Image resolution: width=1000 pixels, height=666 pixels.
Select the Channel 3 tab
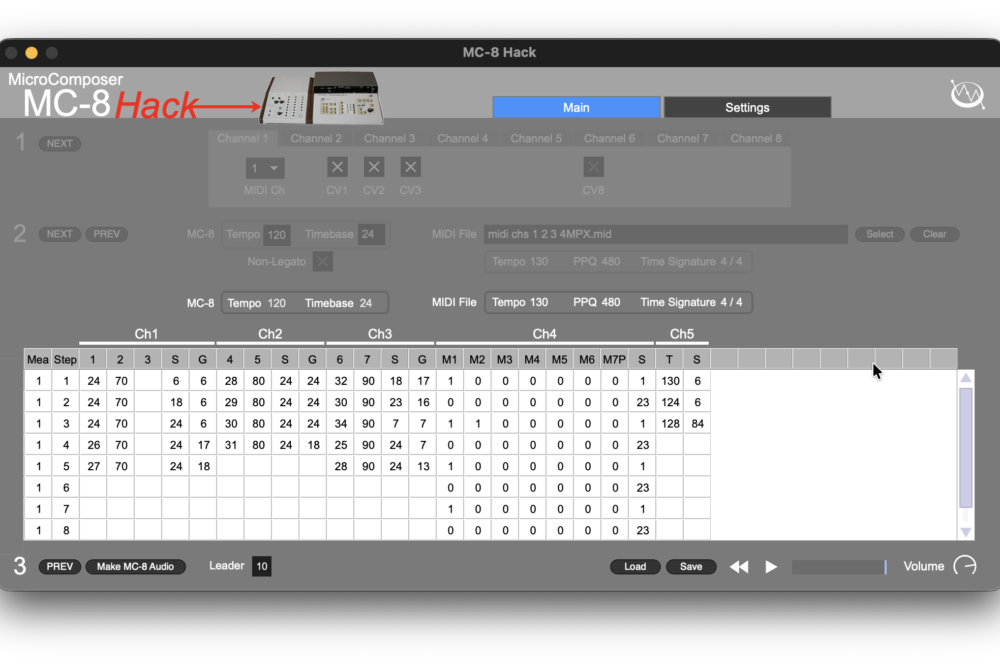pyautogui.click(x=389, y=138)
